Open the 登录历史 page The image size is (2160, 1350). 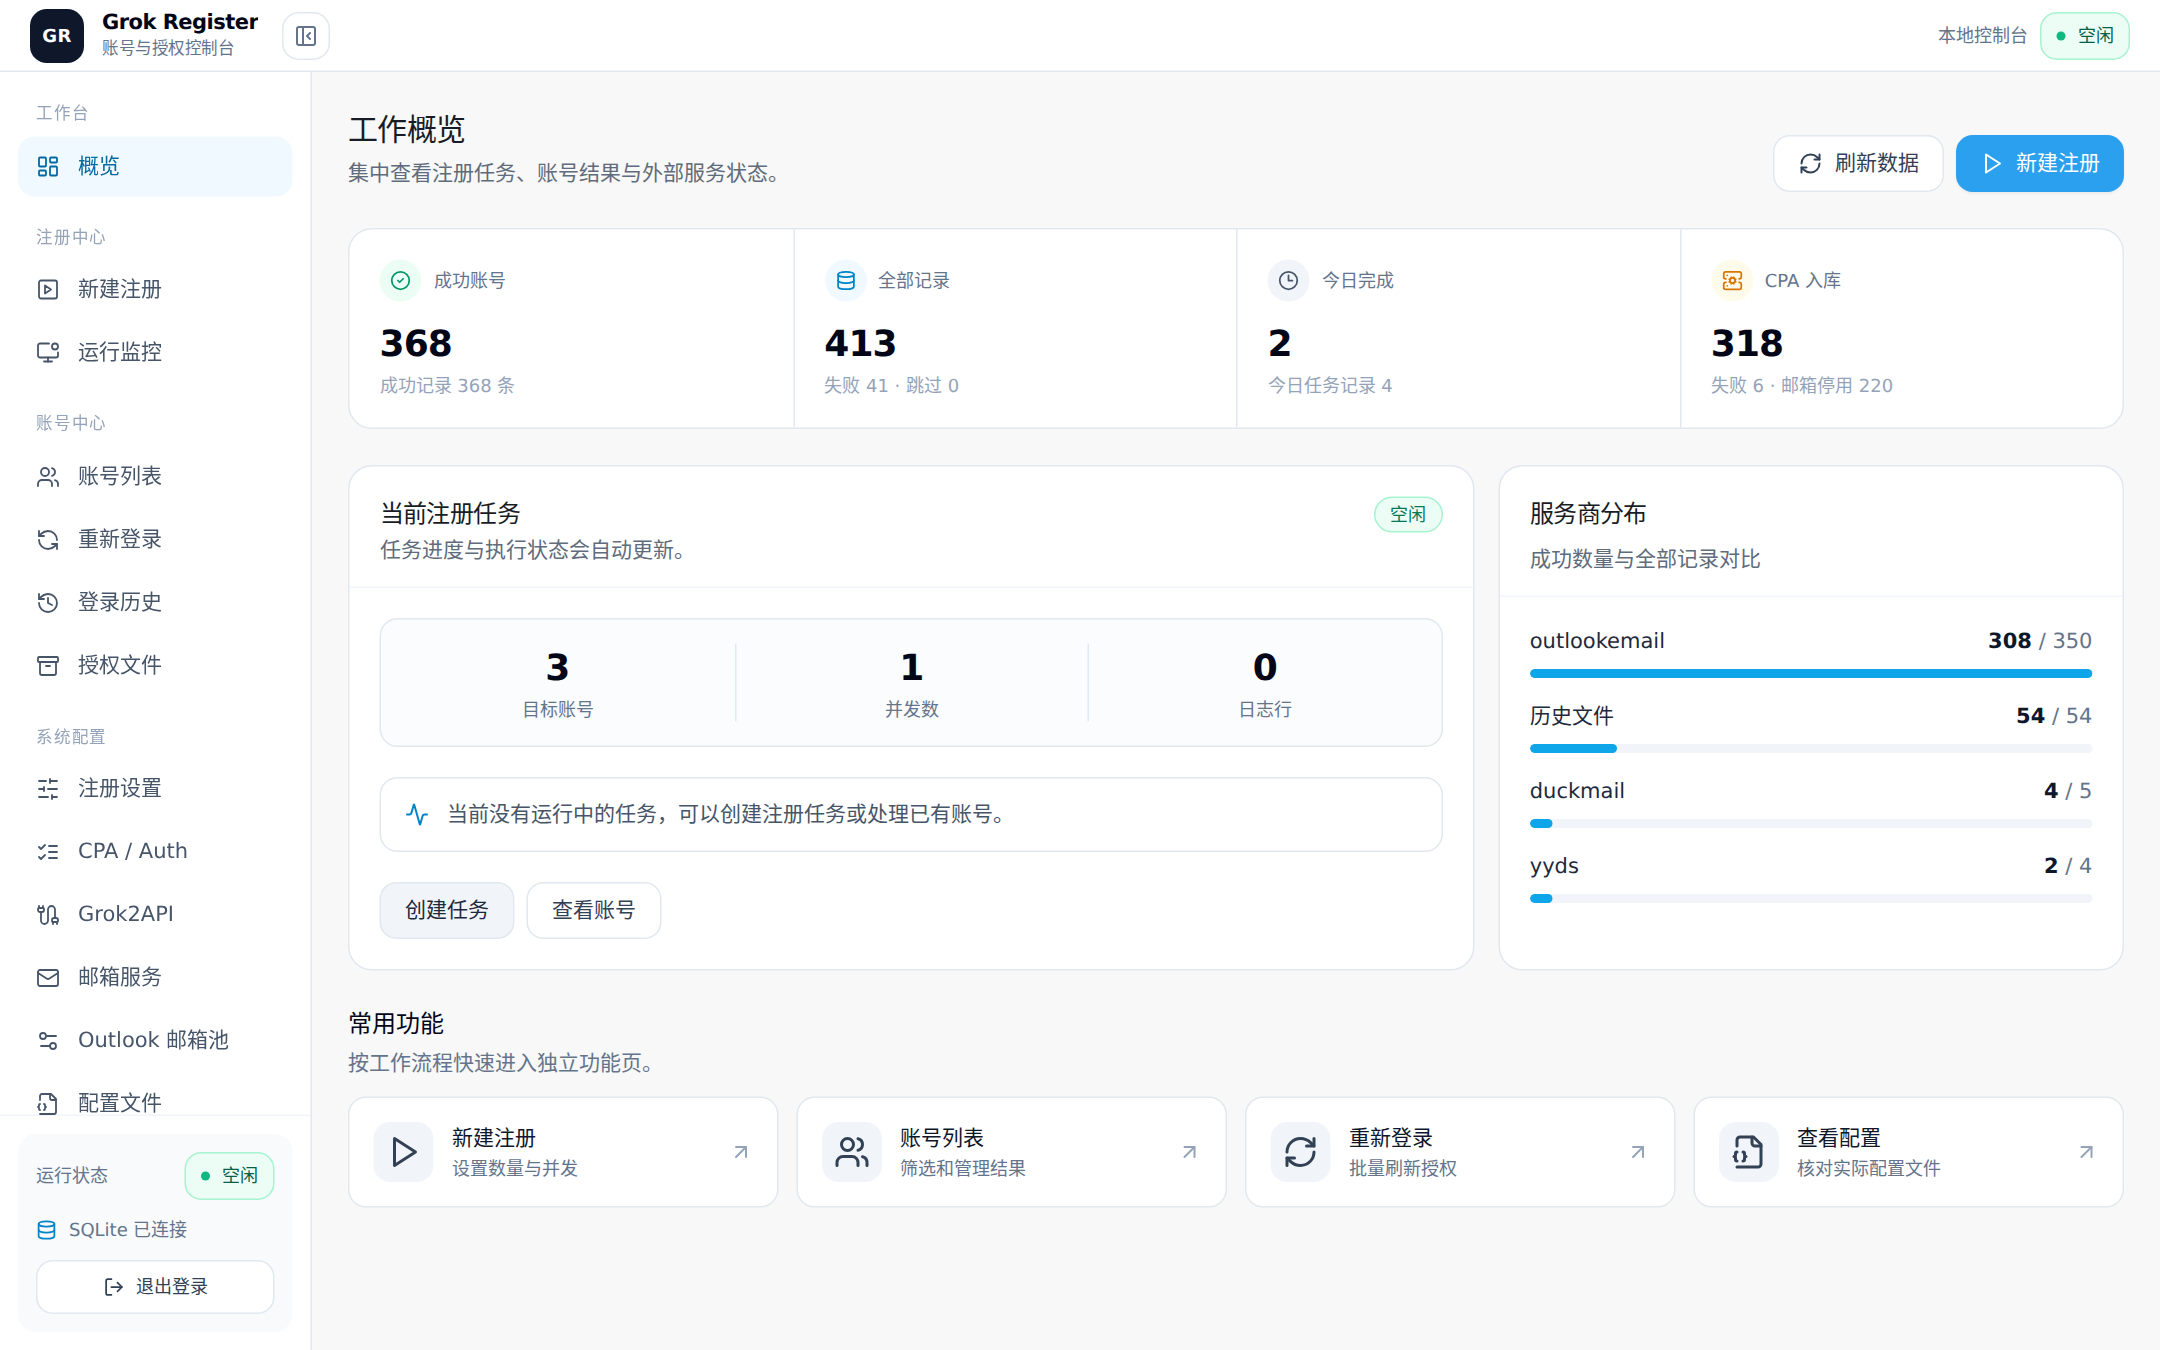(155, 602)
